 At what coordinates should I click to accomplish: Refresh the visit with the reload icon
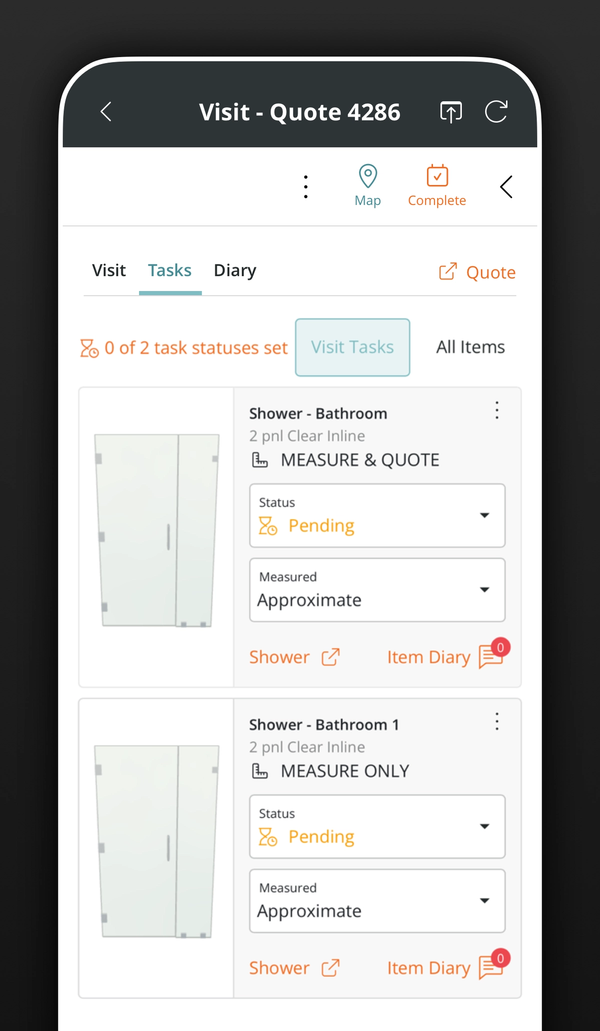click(x=496, y=112)
